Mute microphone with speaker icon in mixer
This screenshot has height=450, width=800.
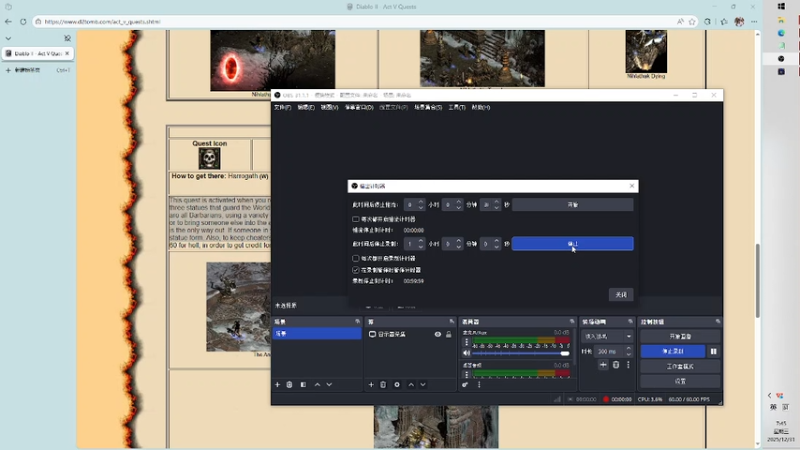point(466,353)
